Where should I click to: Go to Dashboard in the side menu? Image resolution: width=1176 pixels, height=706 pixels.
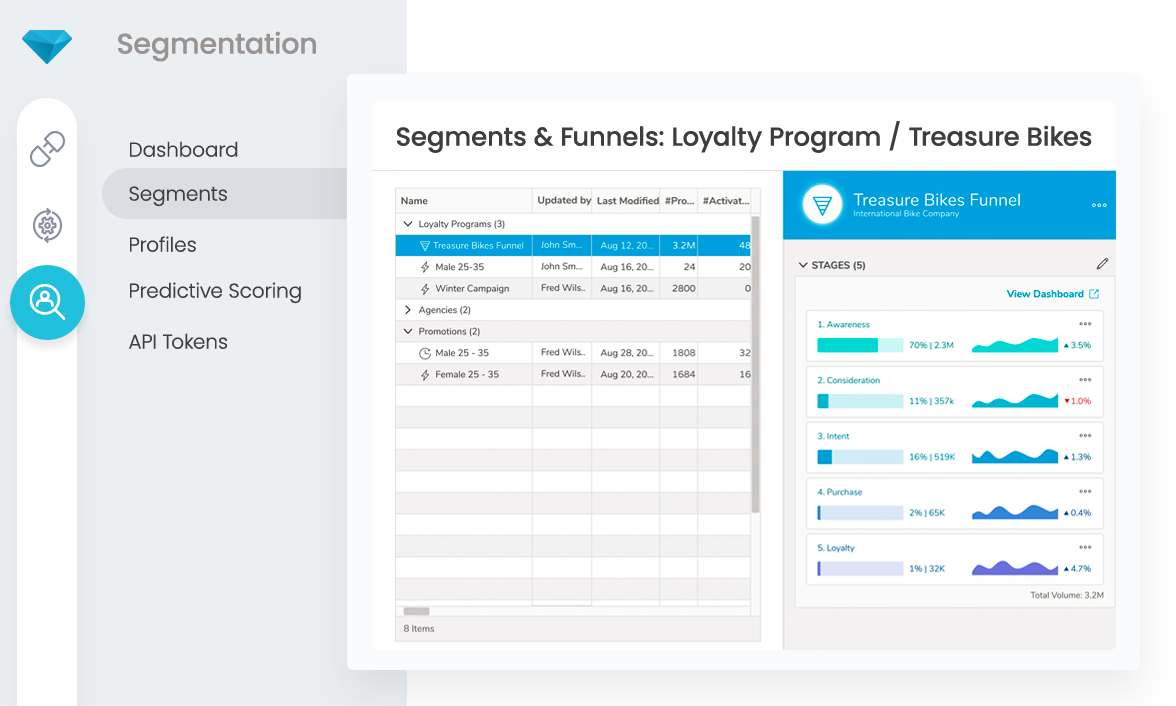tap(183, 150)
